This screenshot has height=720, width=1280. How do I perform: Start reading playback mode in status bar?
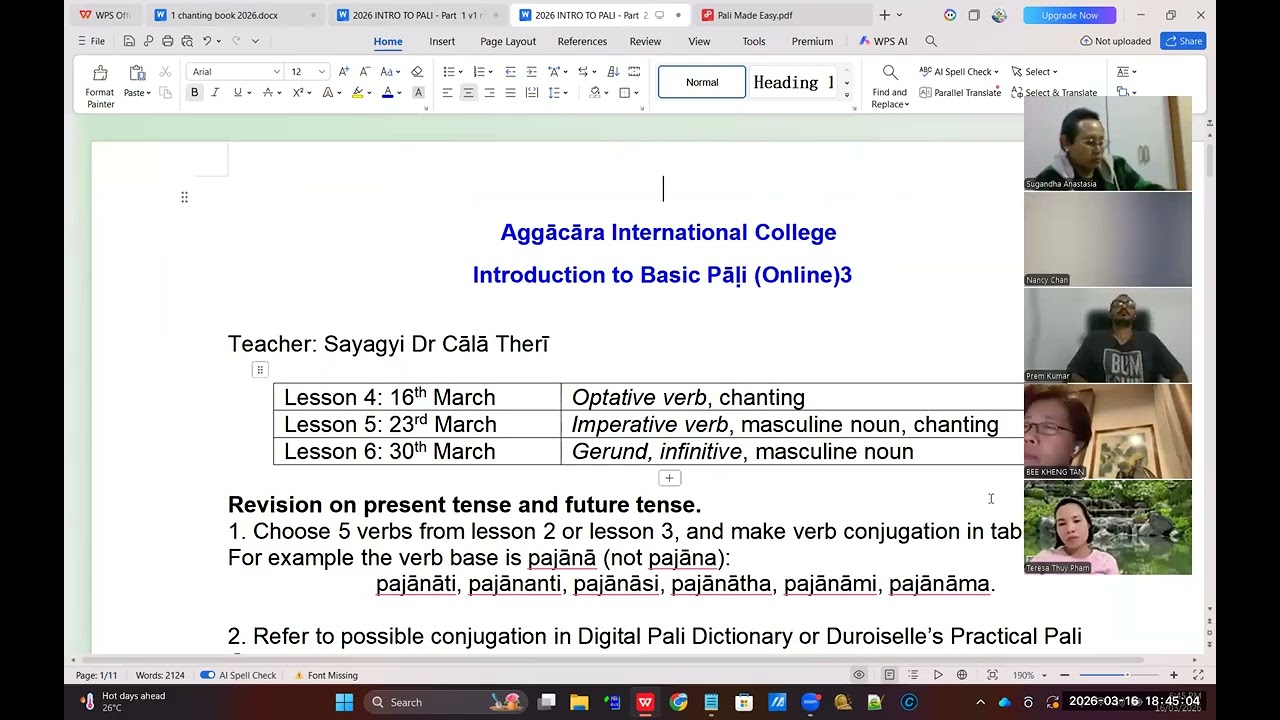click(x=938, y=675)
